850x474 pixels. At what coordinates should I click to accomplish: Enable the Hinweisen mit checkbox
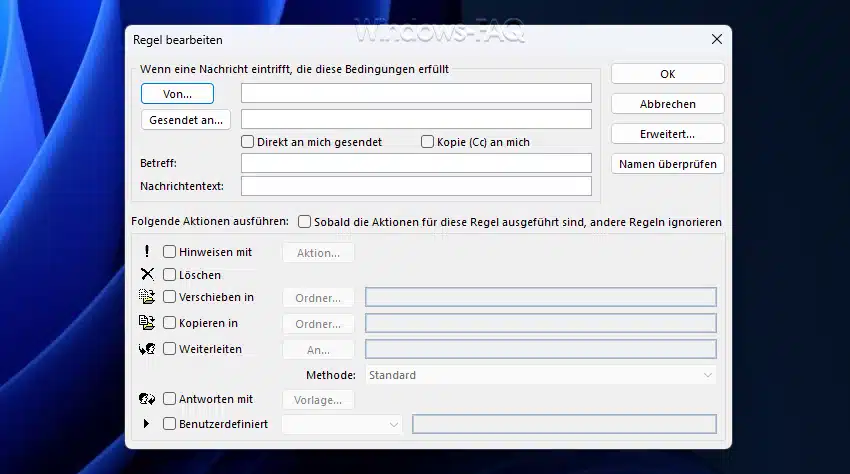pos(170,252)
